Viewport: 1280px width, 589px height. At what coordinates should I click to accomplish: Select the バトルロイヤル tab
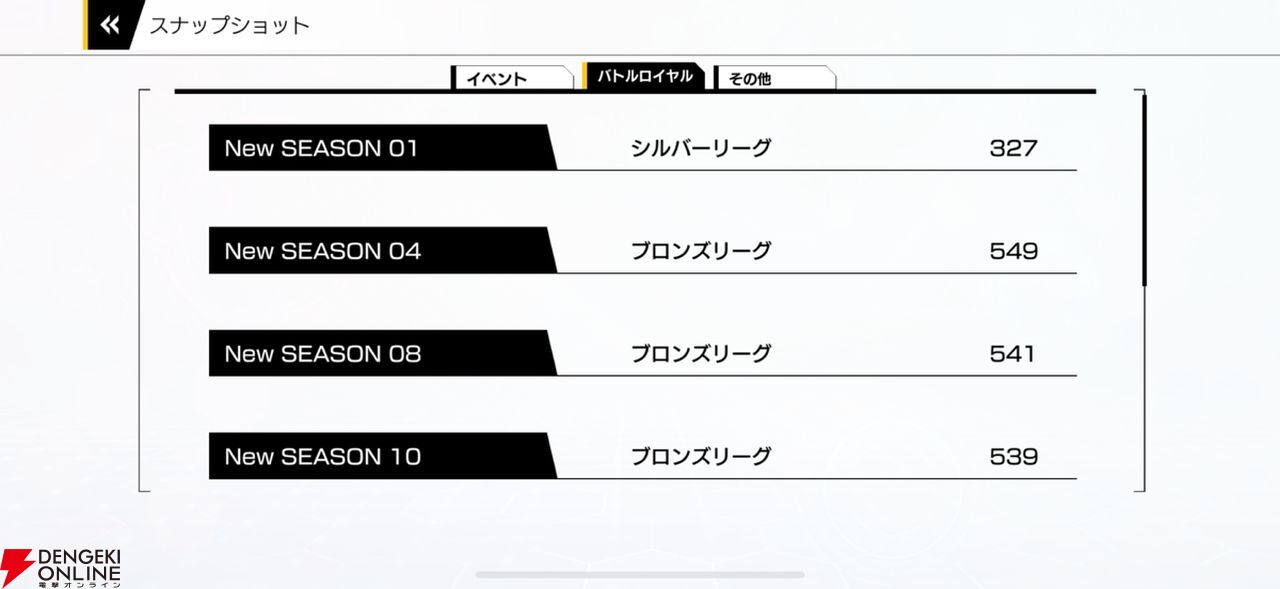pos(644,76)
